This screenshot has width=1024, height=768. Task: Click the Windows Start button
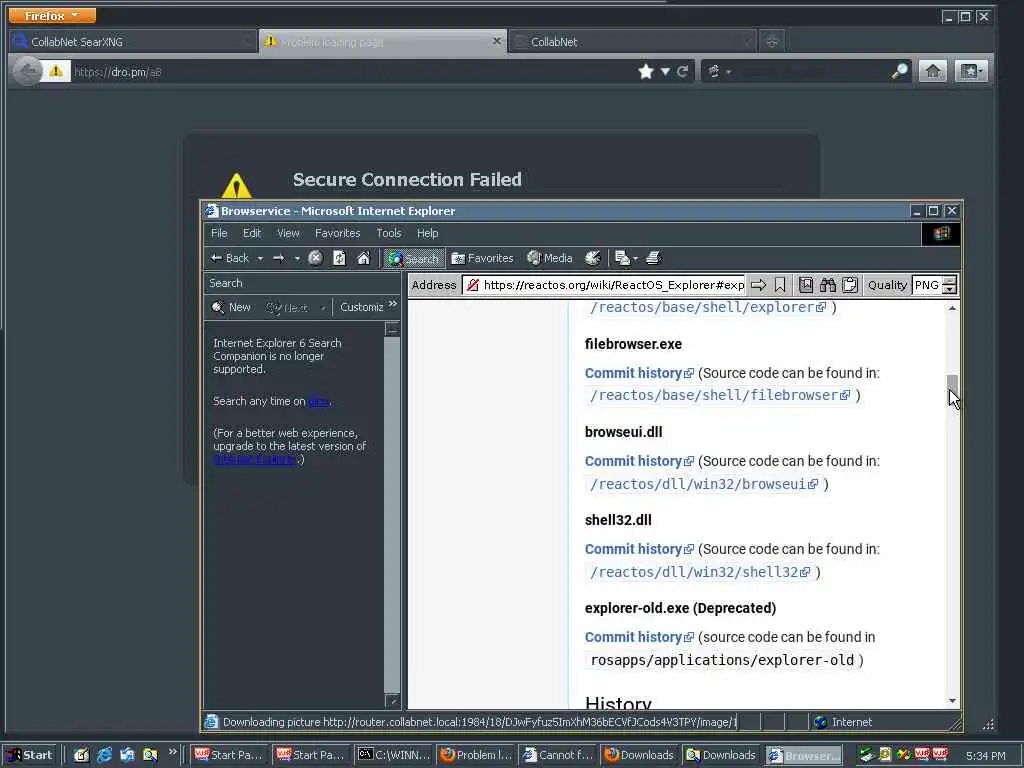coord(30,755)
